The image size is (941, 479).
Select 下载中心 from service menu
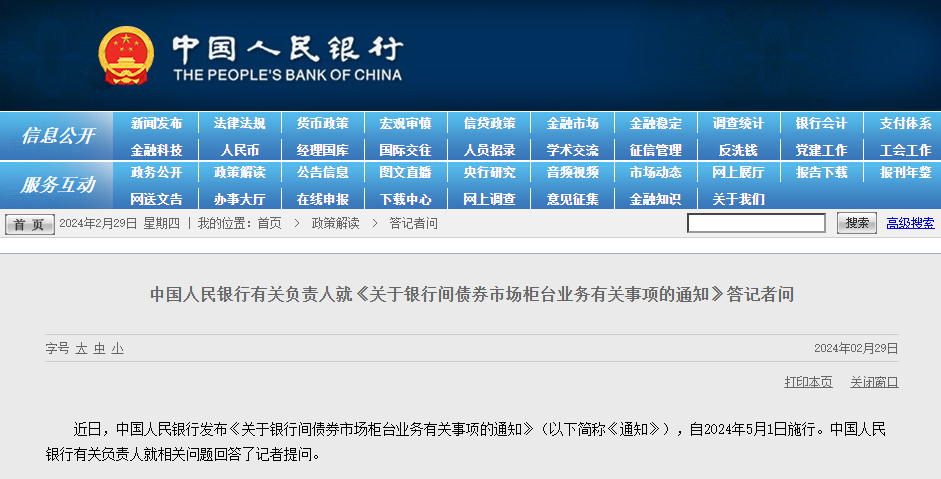coord(405,199)
